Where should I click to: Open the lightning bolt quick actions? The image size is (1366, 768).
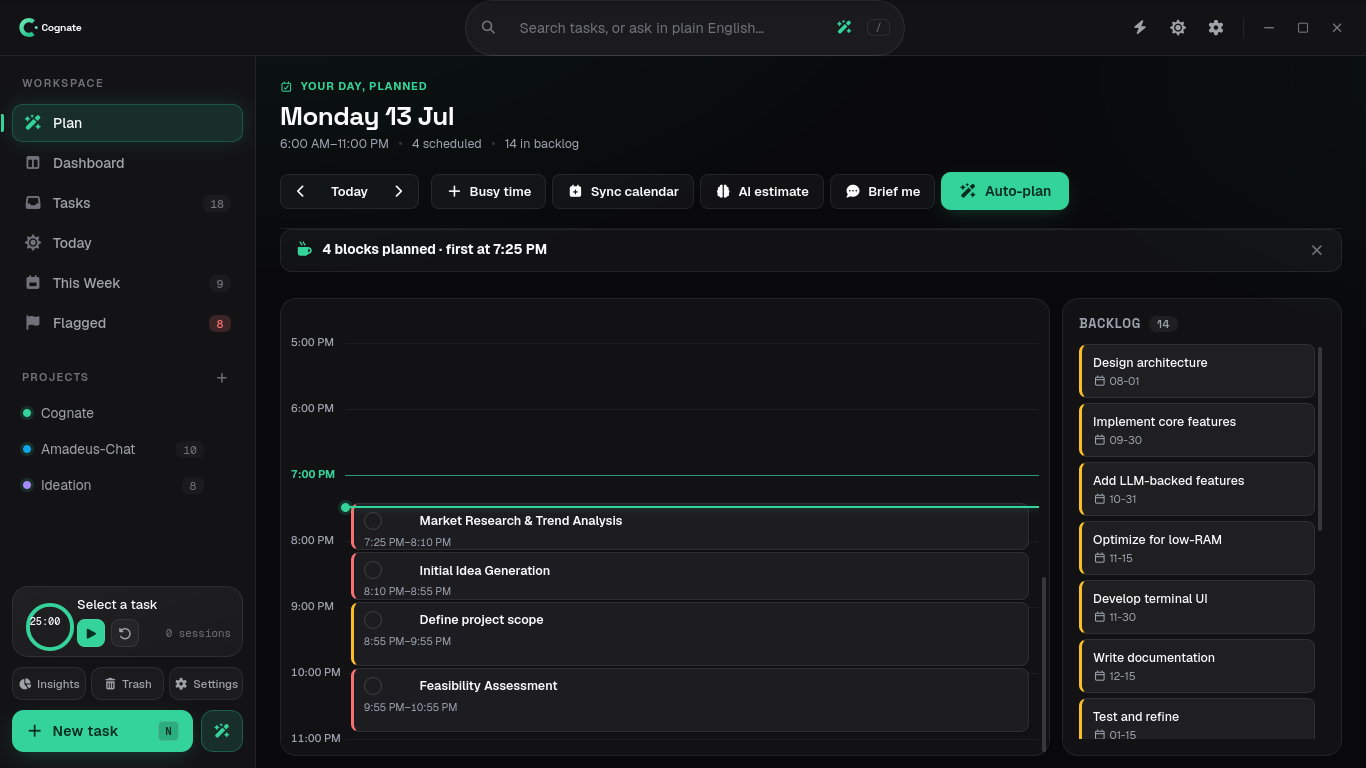click(1140, 28)
